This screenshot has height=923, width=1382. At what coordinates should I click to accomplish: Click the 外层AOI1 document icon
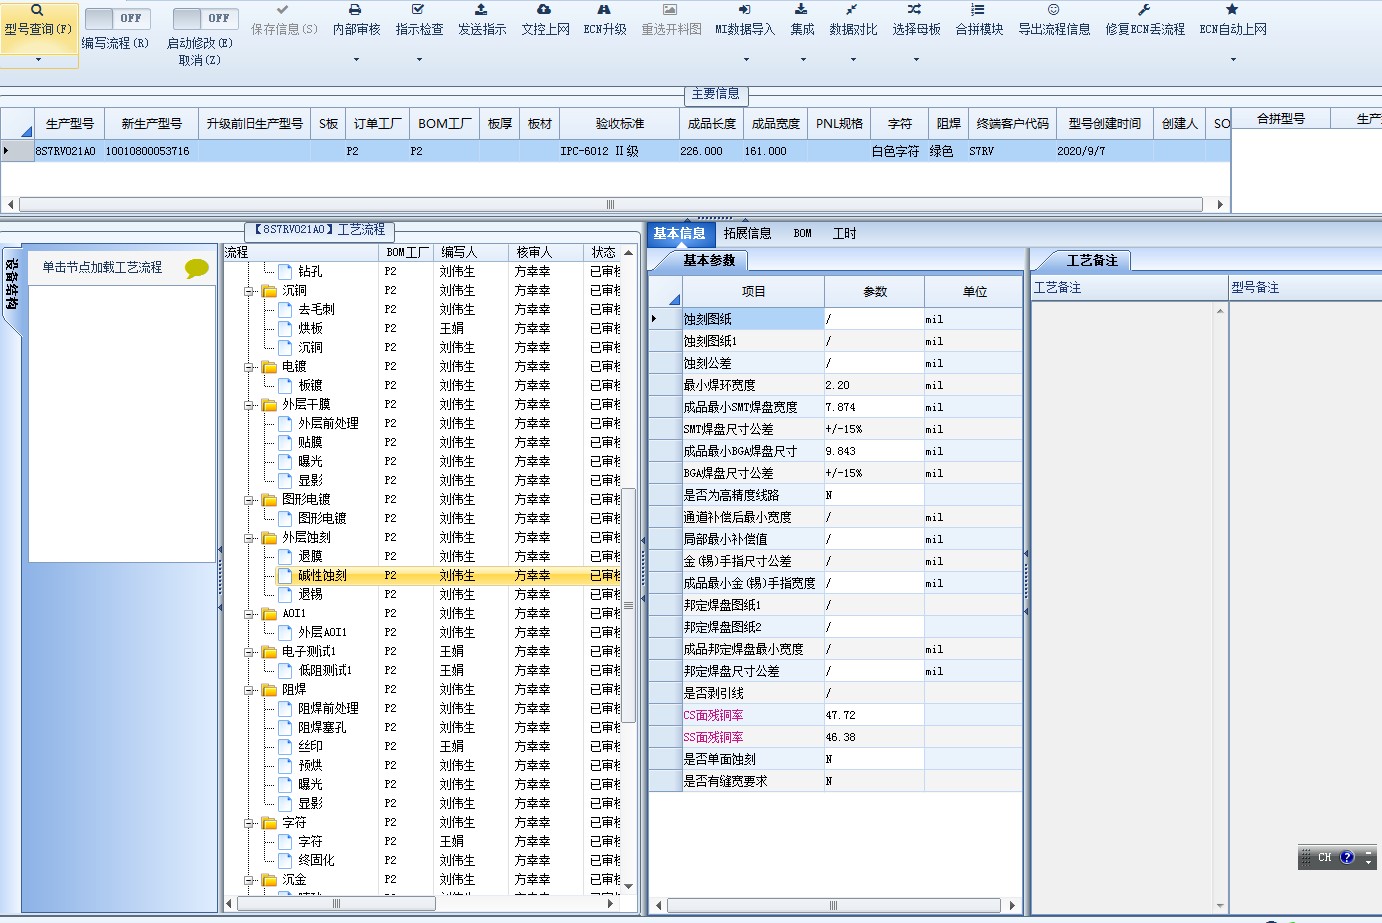(285, 633)
